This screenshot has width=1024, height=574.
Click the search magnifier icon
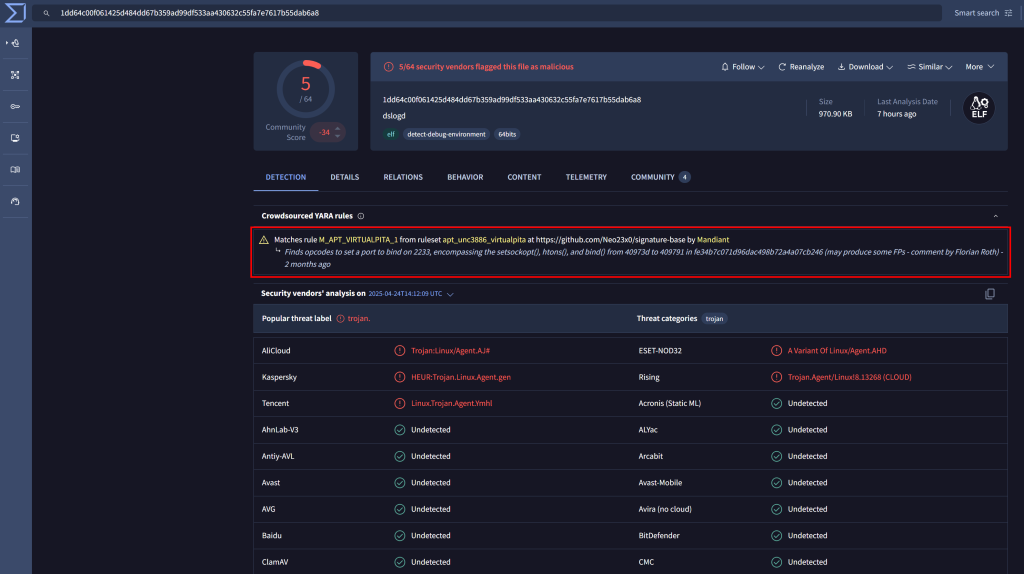(x=46, y=13)
